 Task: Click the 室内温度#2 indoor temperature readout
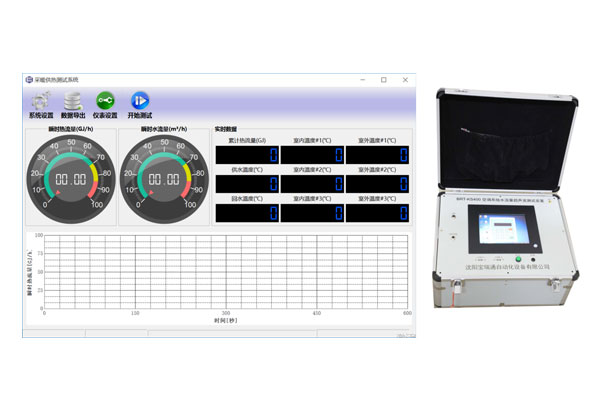point(313,184)
